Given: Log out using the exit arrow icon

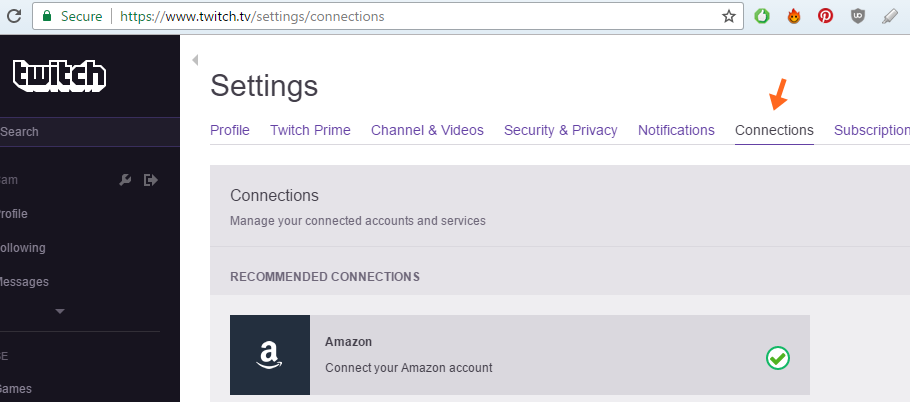Looking at the screenshot, I should [x=151, y=180].
